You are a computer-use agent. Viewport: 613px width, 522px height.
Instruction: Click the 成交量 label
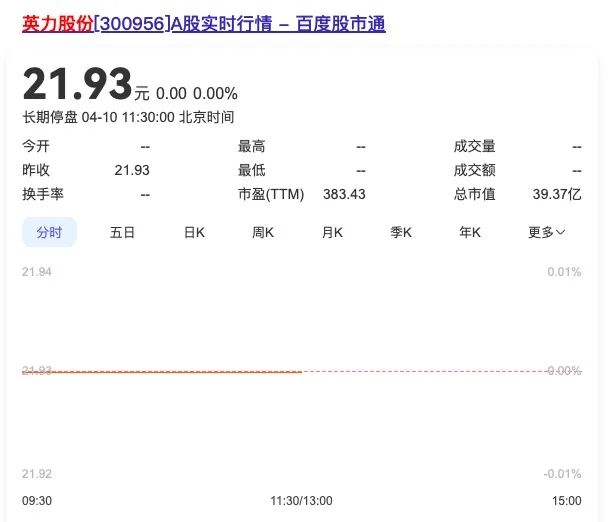[474, 146]
